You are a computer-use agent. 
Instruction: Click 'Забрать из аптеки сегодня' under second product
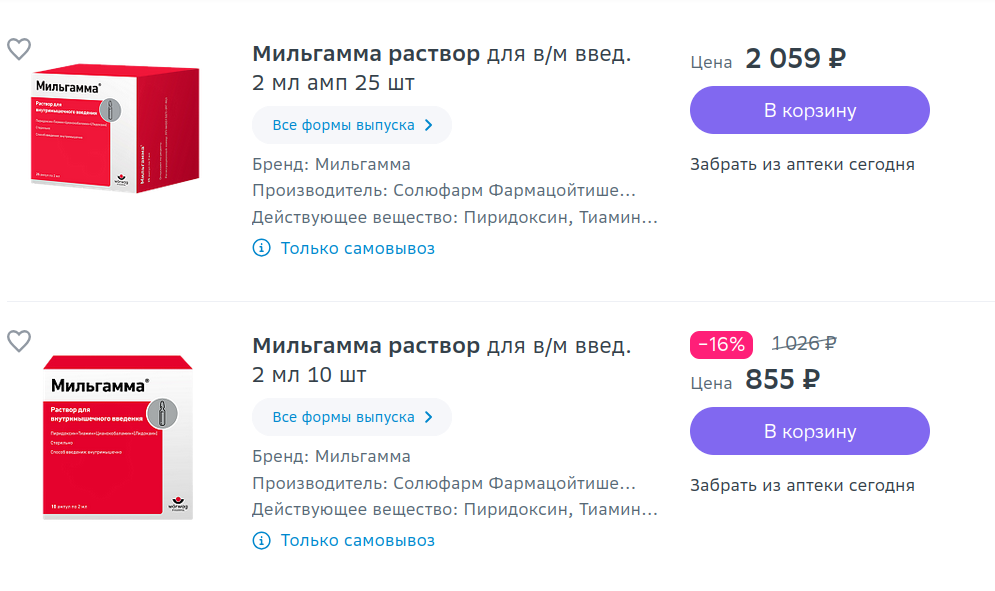tap(802, 486)
